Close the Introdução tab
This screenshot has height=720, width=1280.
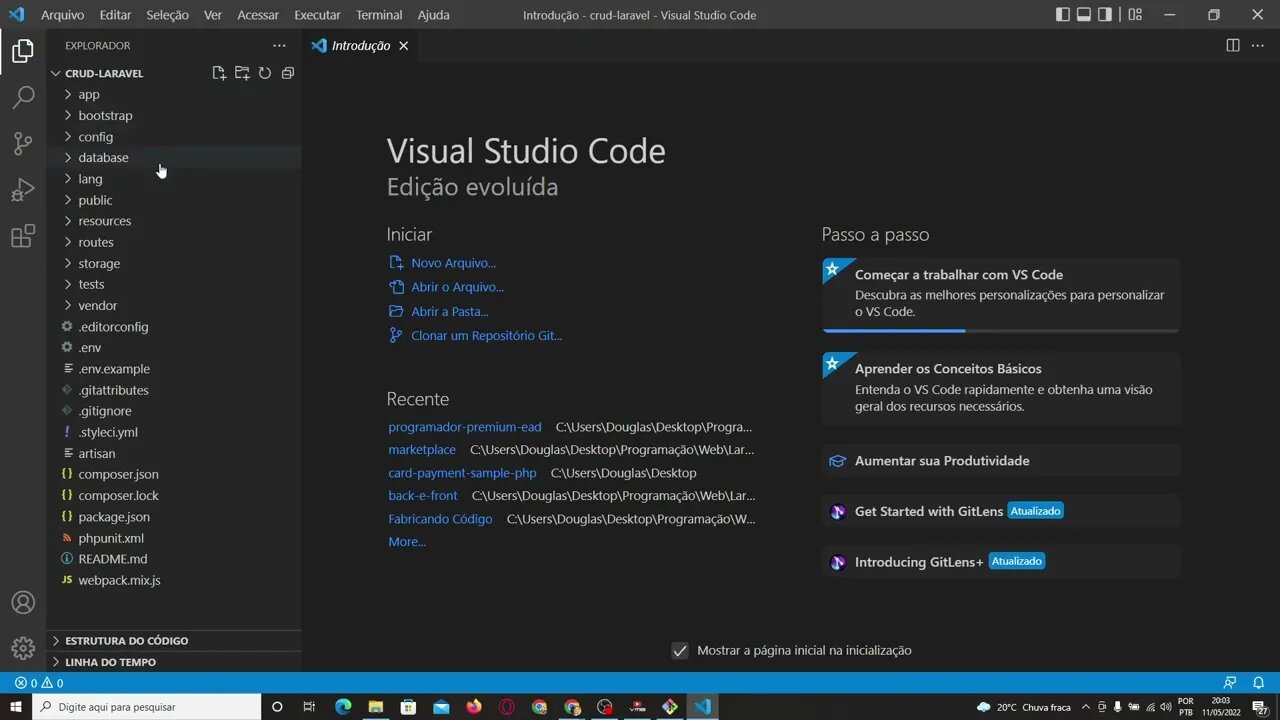click(x=404, y=46)
